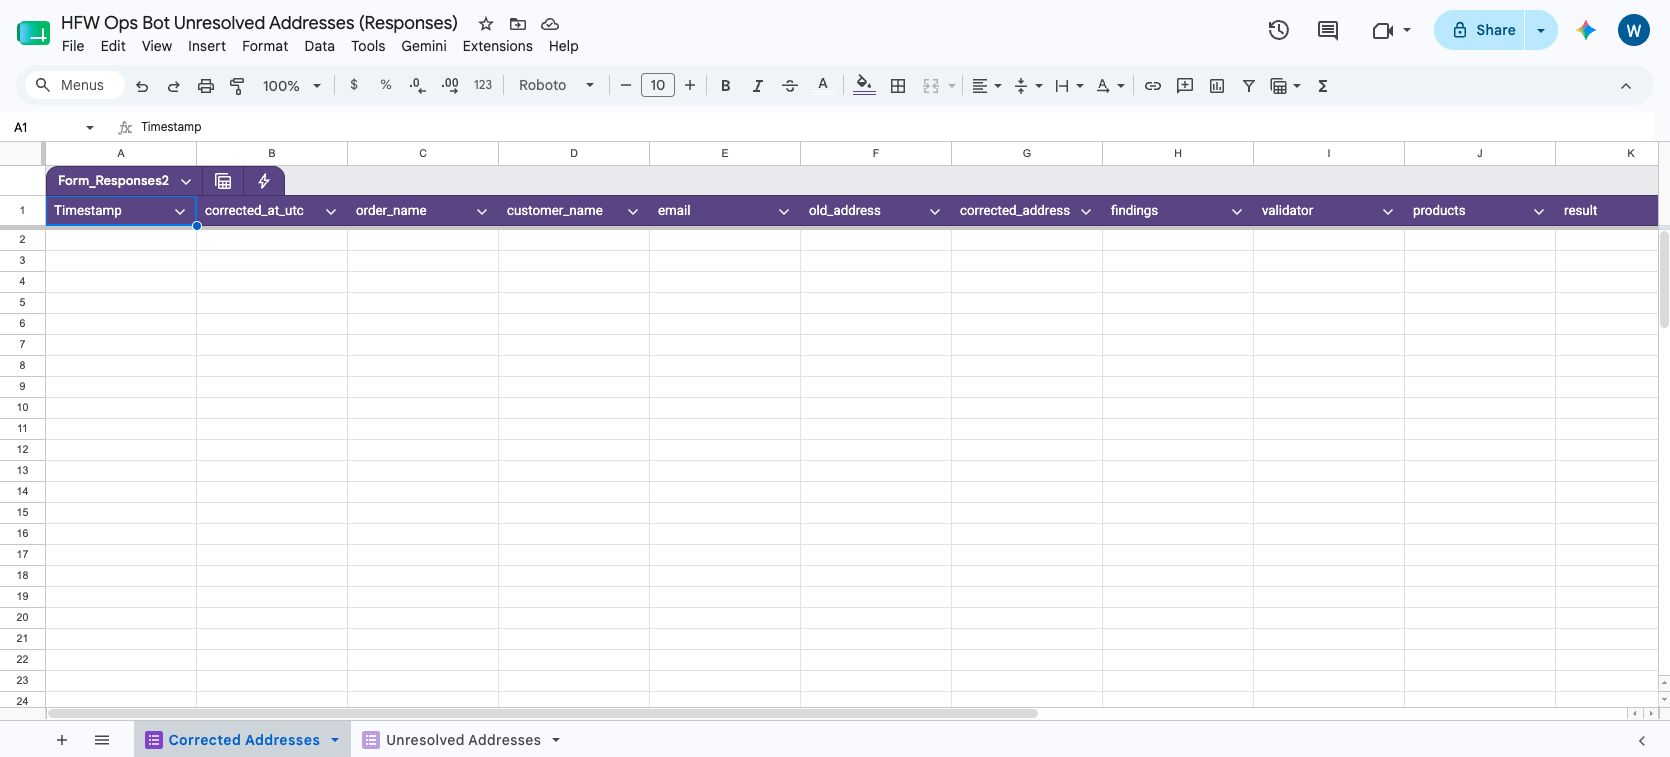Screen dimensions: 1670x757
Task: Toggle italic formatting
Action: coord(758,86)
